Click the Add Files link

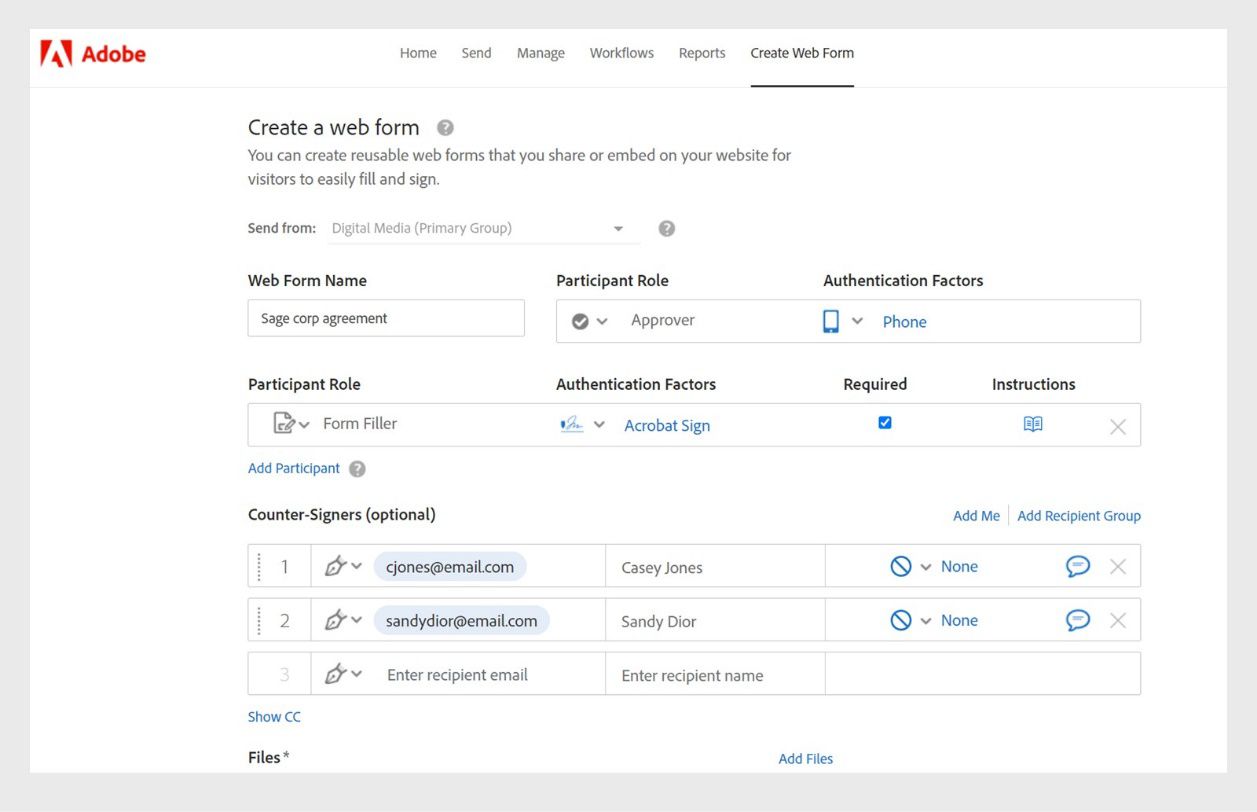pyautogui.click(x=805, y=759)
